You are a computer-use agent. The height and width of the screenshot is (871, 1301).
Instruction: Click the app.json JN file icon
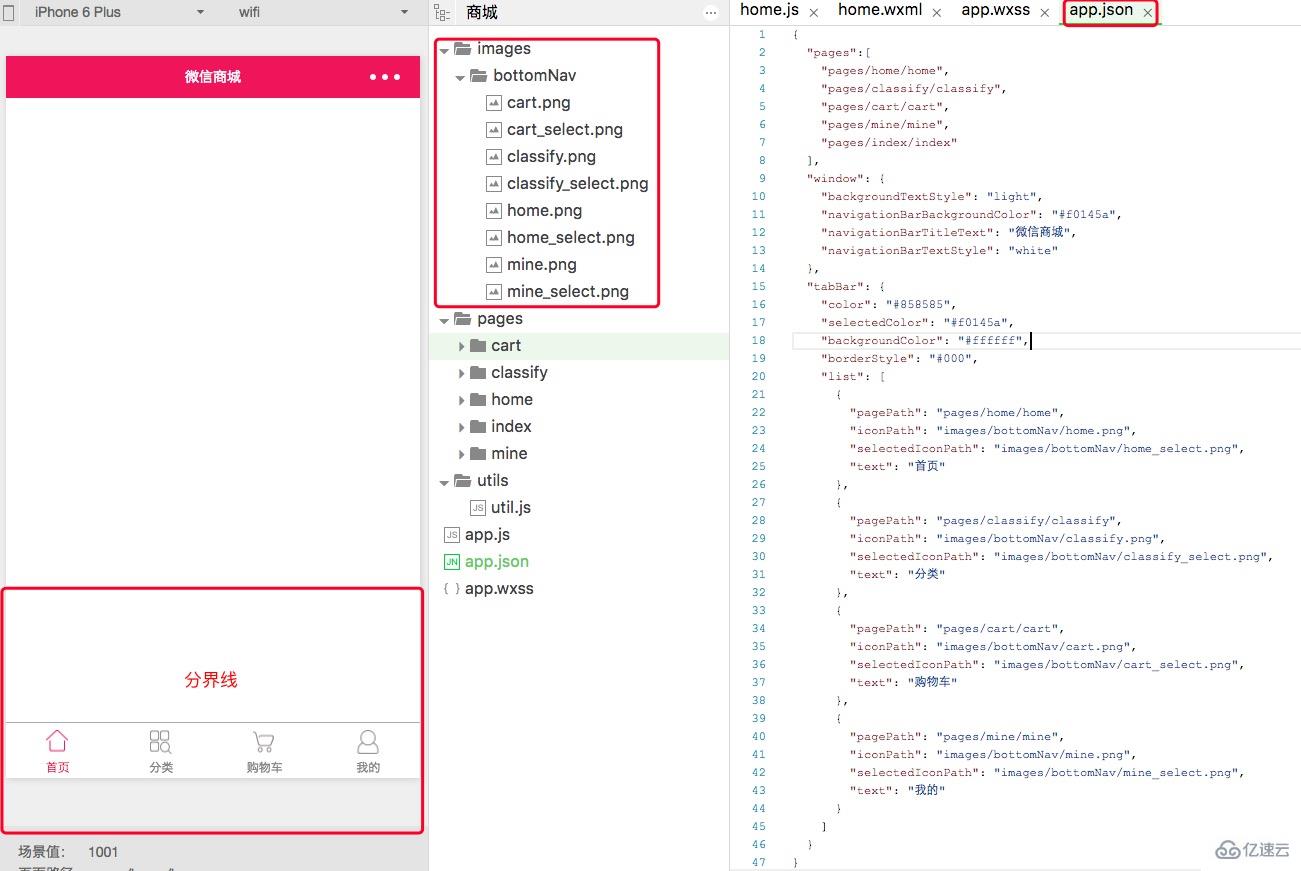click(x=452, y=562)
